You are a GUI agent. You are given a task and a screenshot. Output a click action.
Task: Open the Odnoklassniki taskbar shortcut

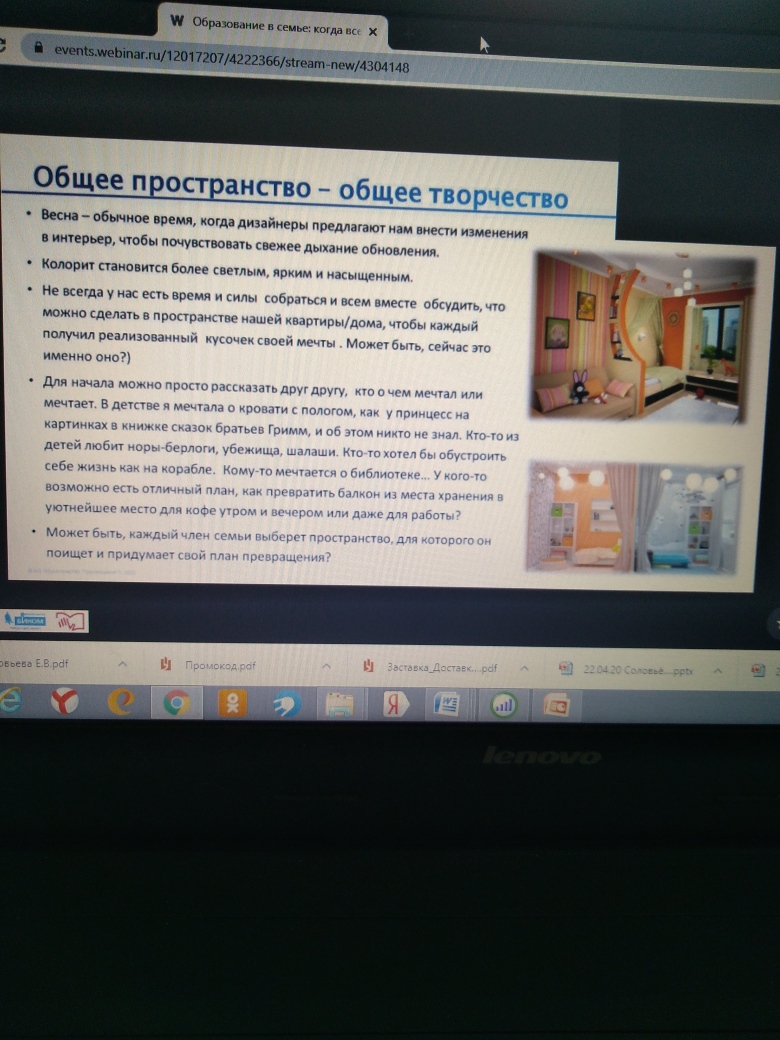pos(232,704)
